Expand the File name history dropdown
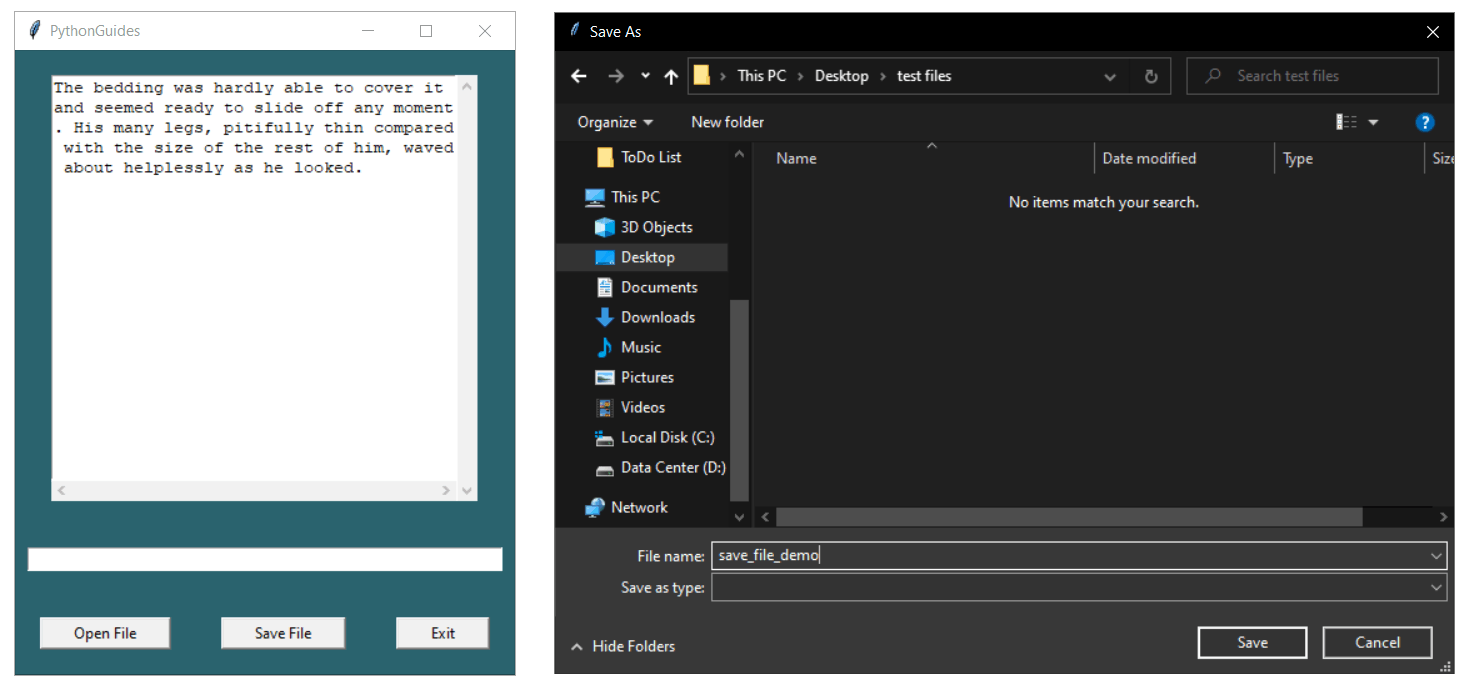 tap(1436, 555)
